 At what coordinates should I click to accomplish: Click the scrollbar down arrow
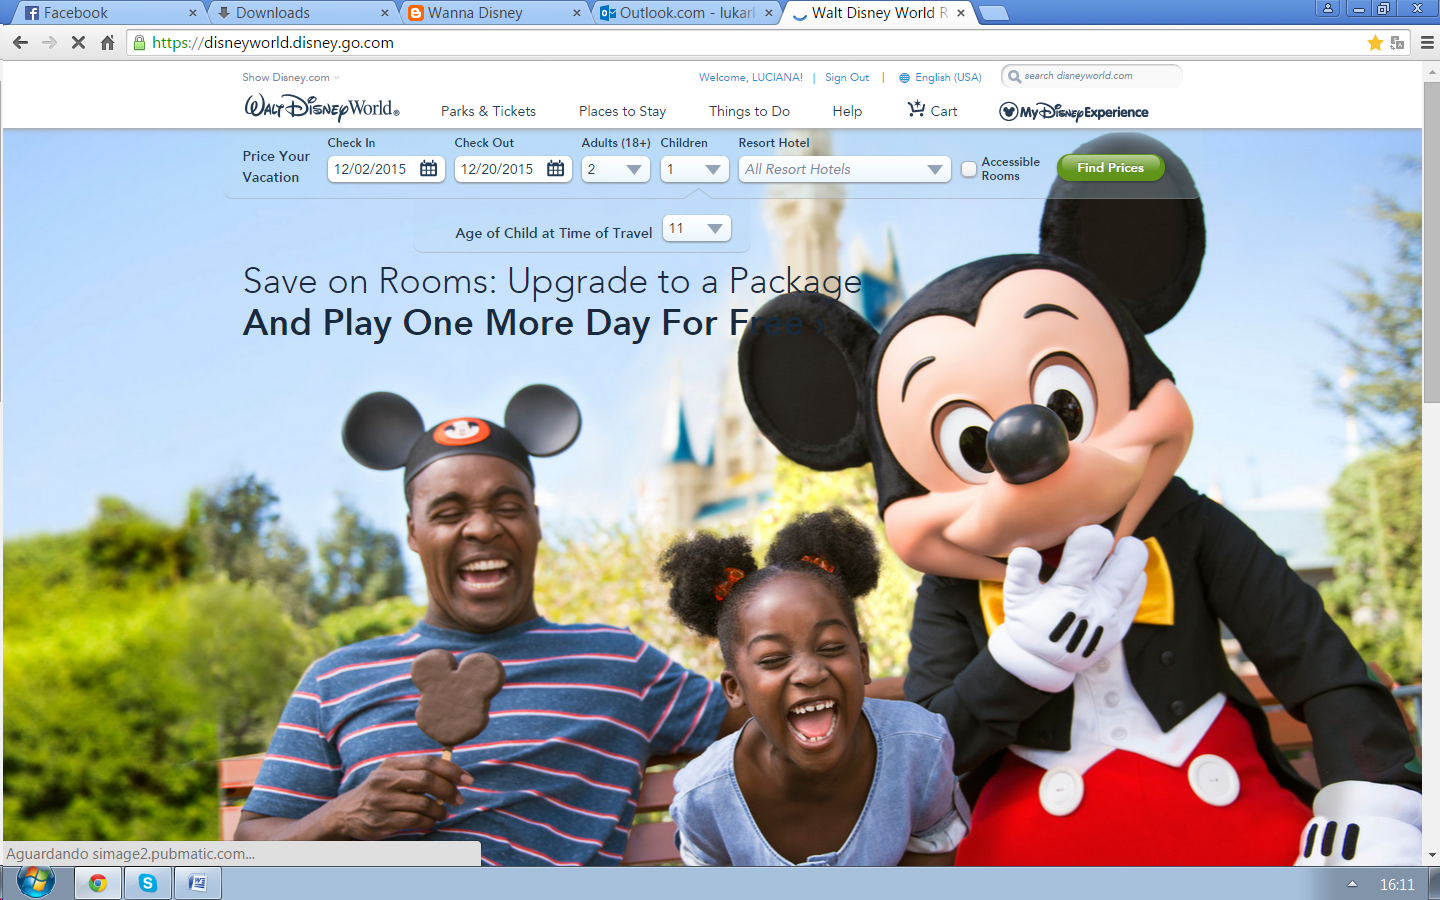1431,856
